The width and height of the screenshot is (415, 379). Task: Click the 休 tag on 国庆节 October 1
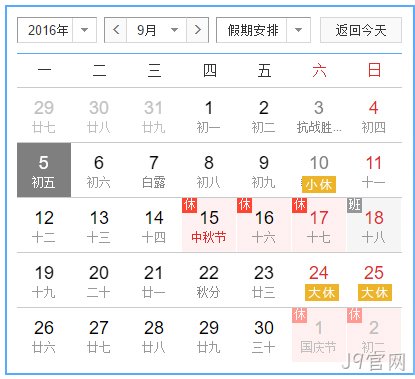299,315
